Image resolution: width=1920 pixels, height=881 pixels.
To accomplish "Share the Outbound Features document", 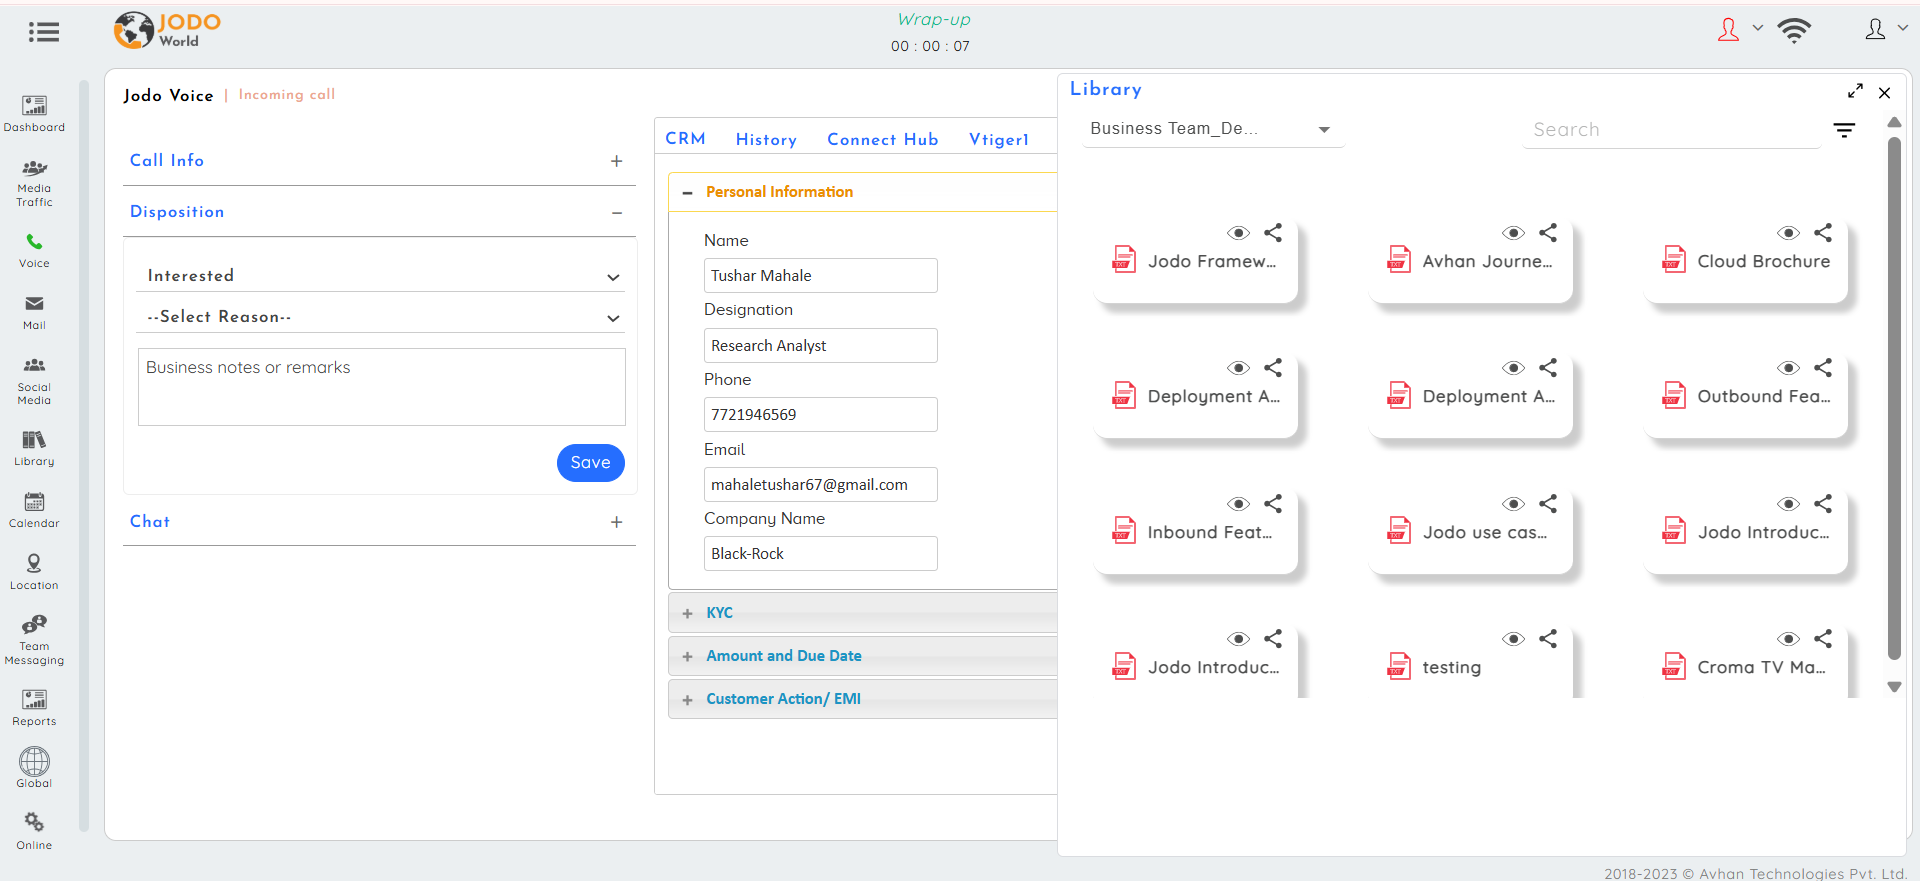I will point(1823,368).
